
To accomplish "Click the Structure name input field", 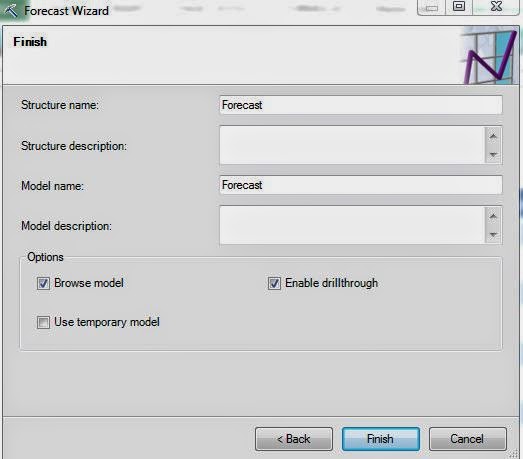I will (x=361, y=105).
